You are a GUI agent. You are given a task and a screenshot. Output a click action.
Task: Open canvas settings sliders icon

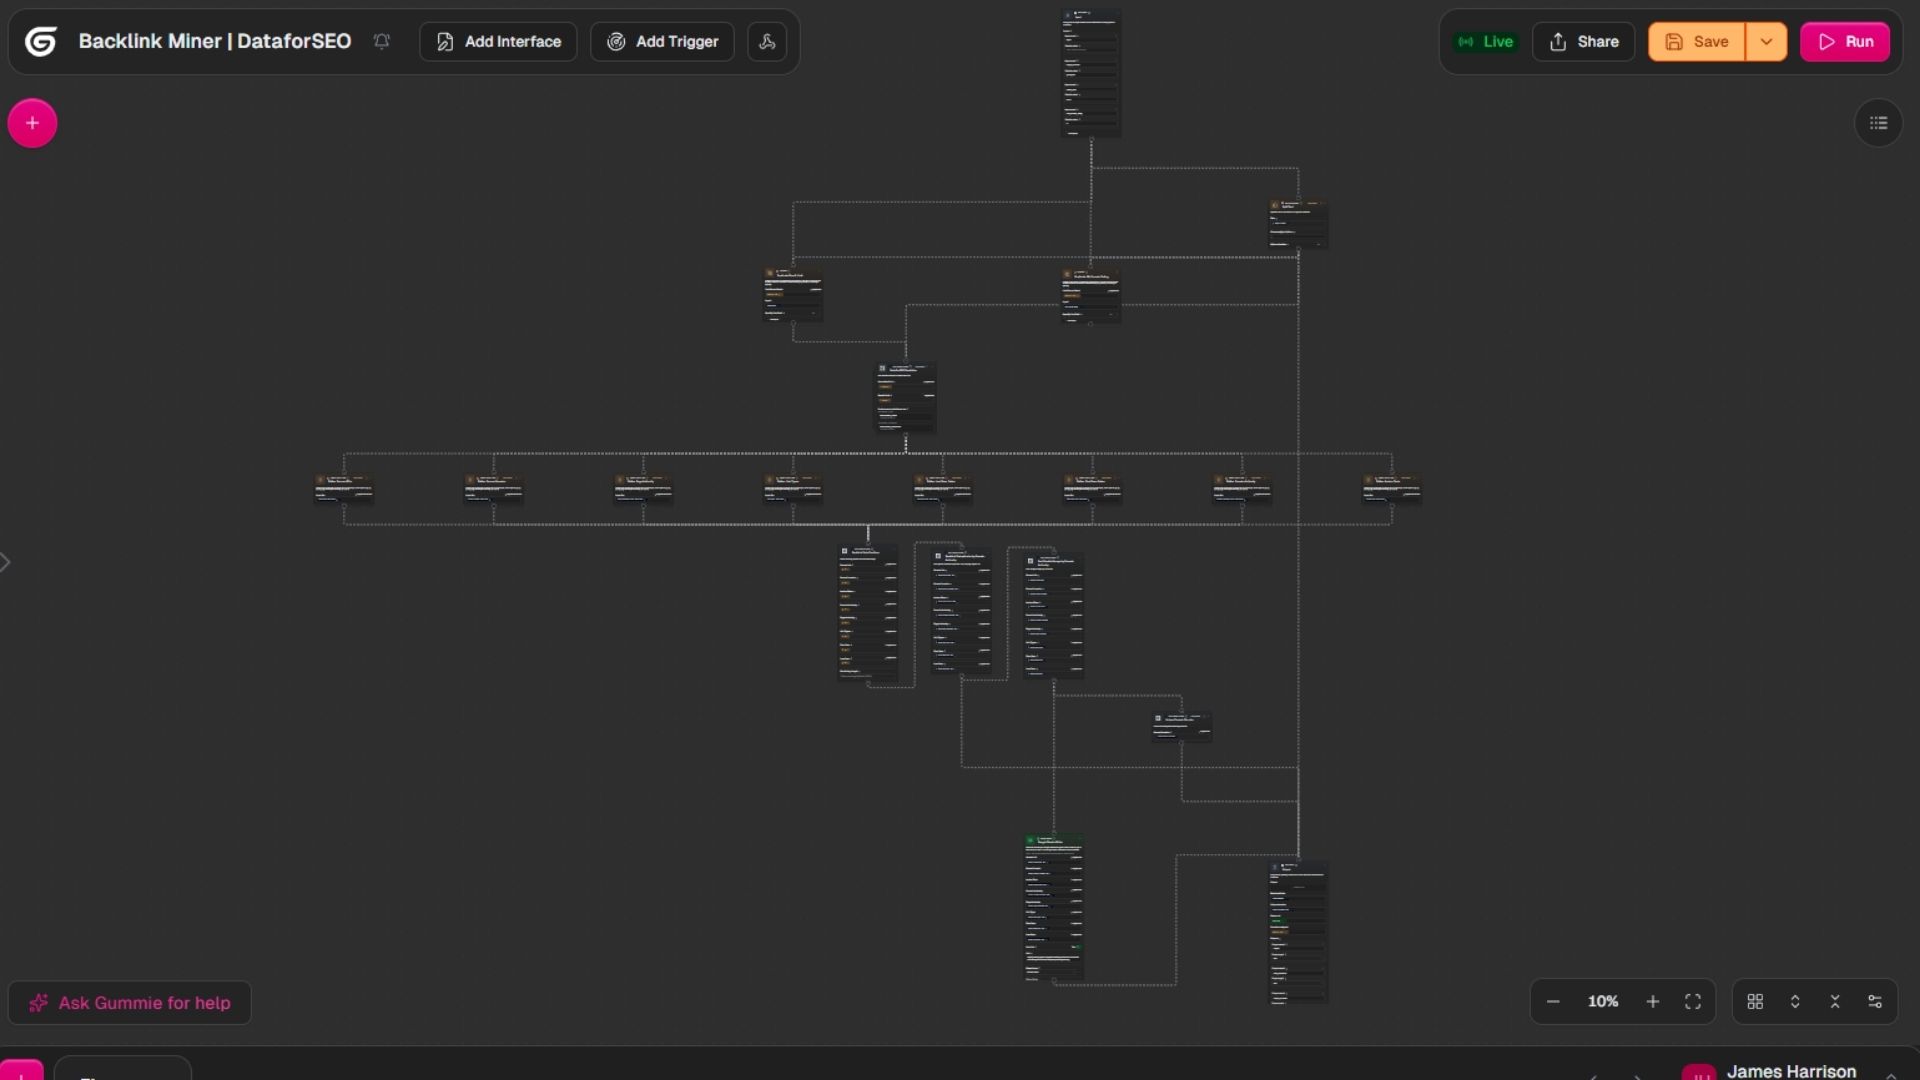pyautogui.click(x=1875, y=1002)
